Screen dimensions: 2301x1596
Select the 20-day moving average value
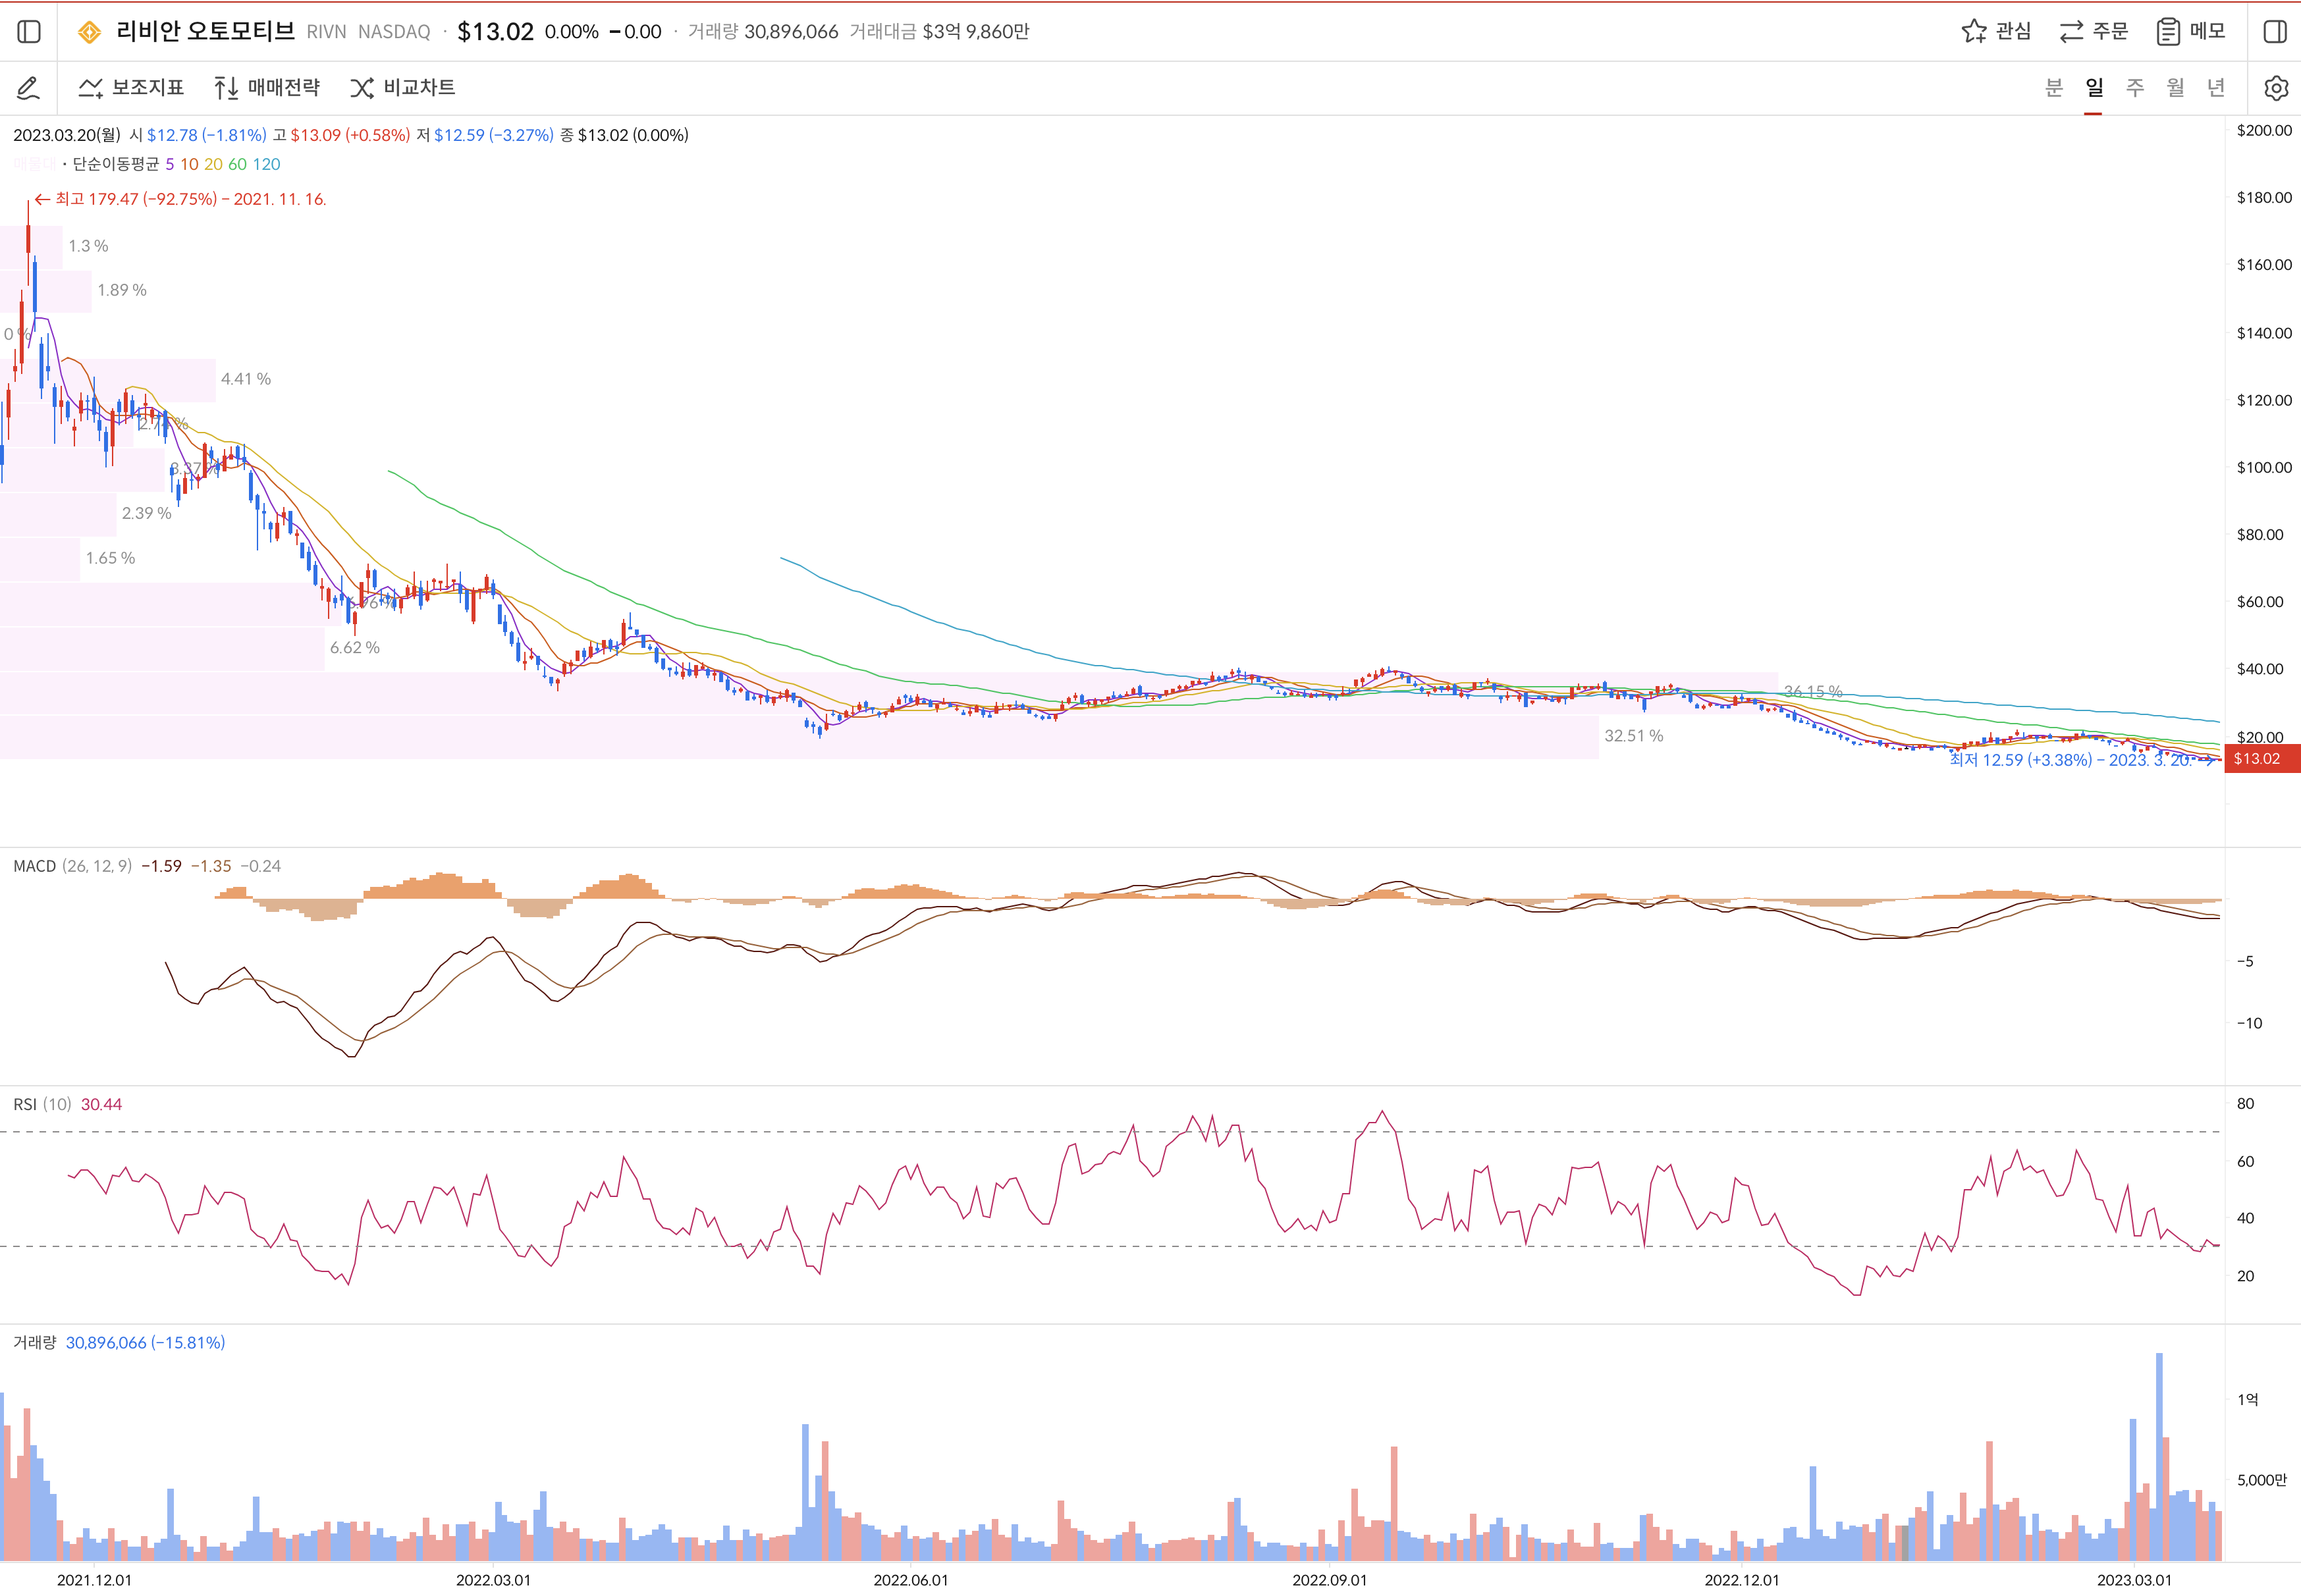click(213, 164)
